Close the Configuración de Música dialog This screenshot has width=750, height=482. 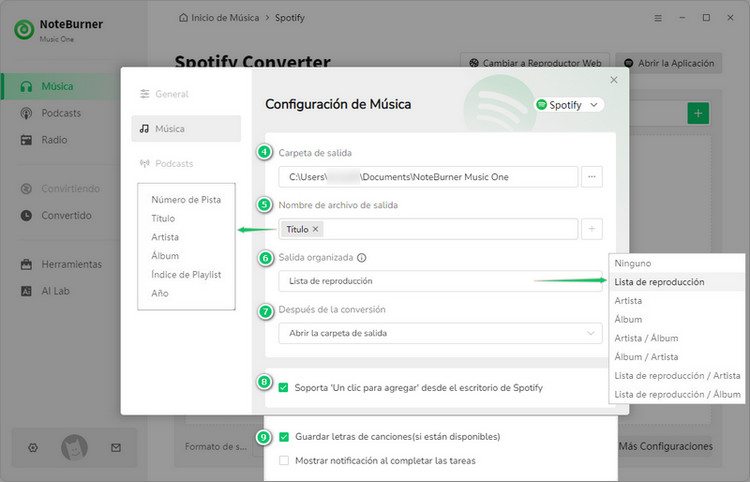point(614,80)
